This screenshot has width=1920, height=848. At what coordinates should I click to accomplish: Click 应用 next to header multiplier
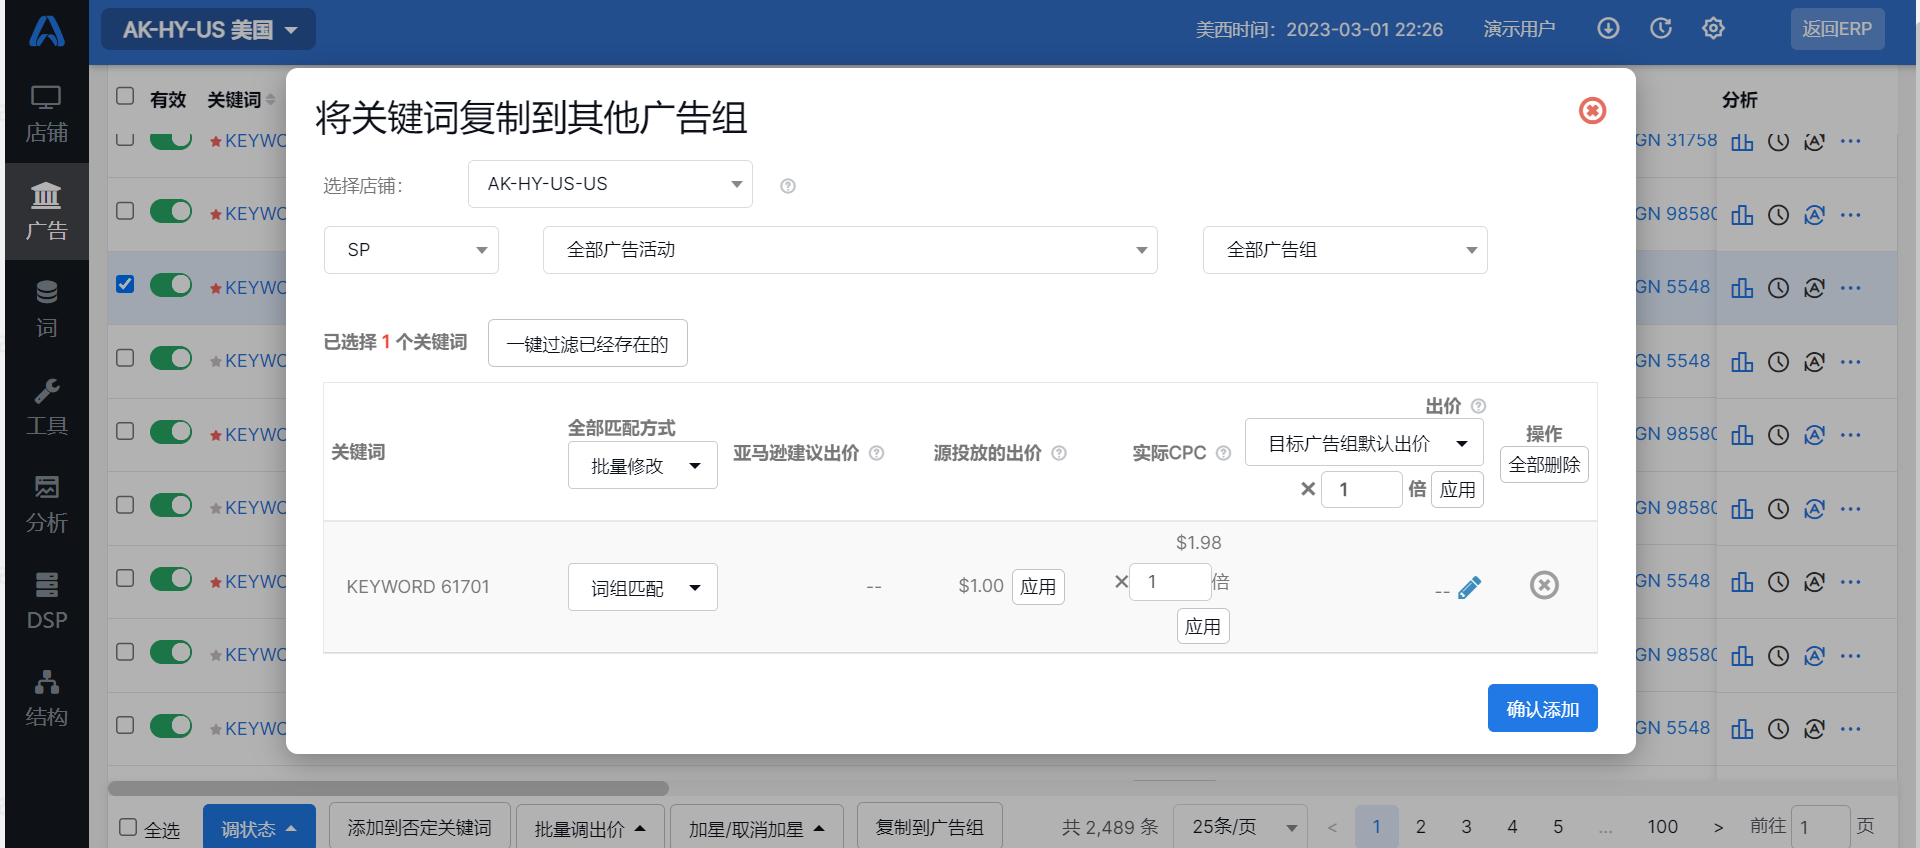click(x=1457, y=489)
